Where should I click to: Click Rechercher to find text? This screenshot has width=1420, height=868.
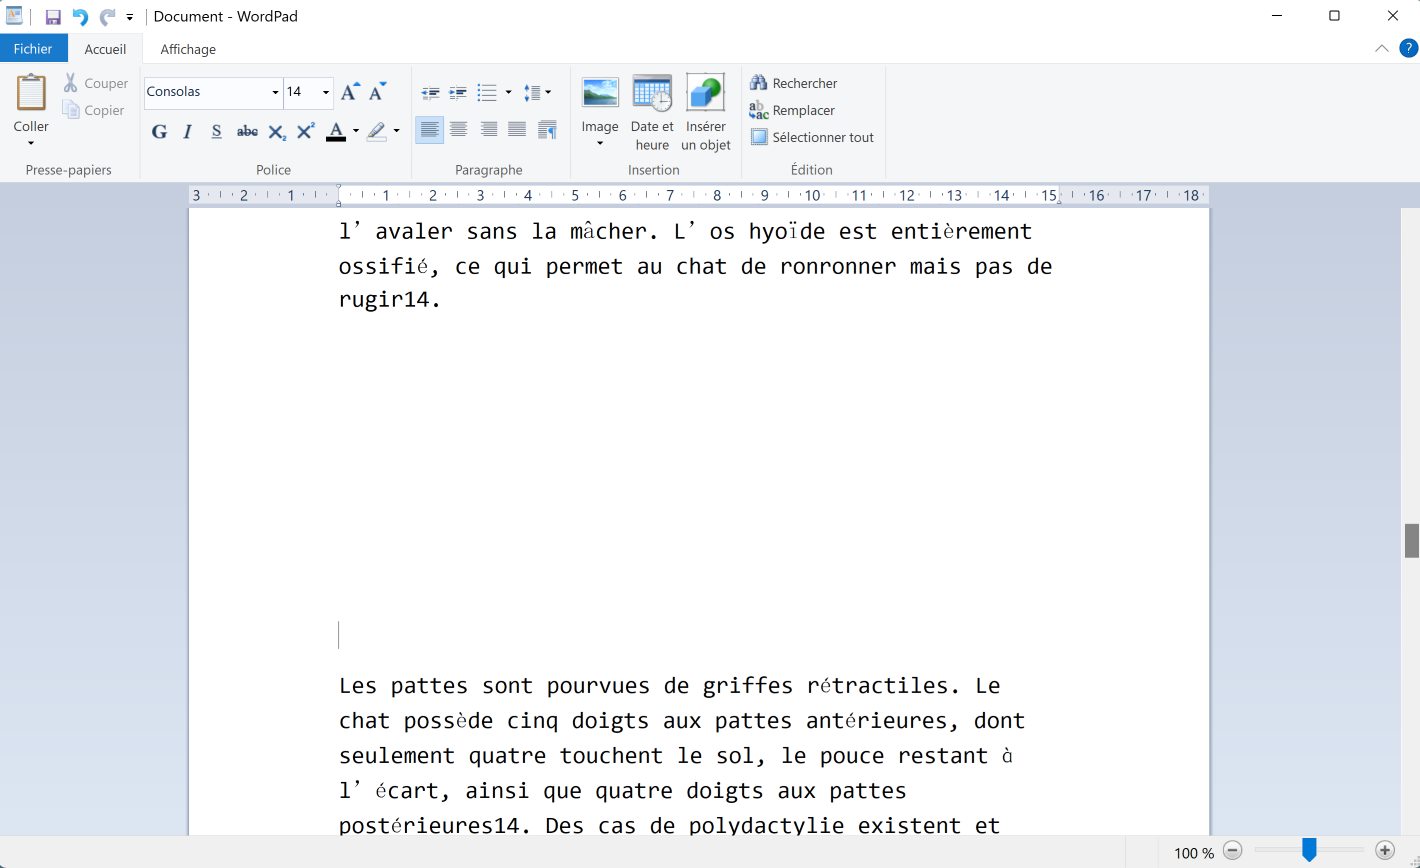click(x=793, y=83)
